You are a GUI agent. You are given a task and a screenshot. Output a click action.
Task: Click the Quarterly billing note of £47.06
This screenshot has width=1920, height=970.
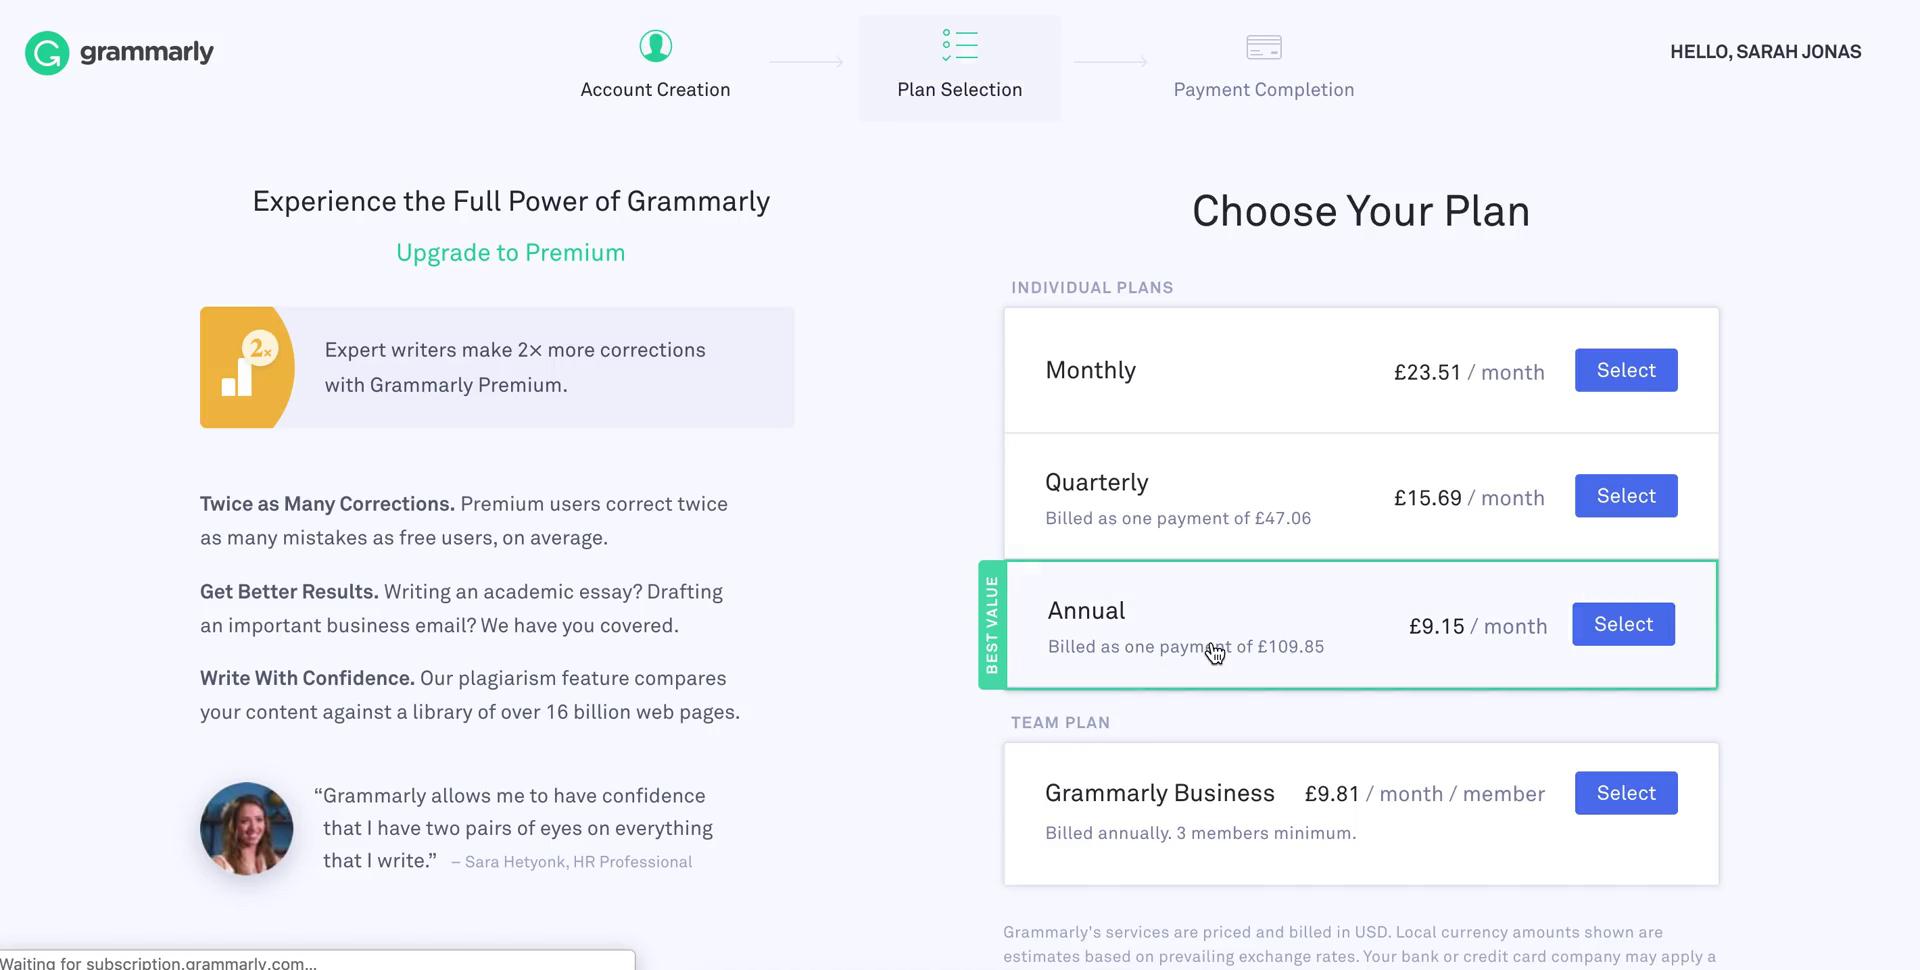(x=1178, y=518)
